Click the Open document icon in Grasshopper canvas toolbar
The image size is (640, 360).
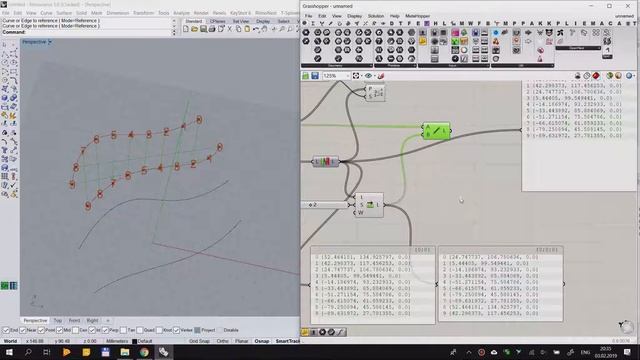coord(306,76)
